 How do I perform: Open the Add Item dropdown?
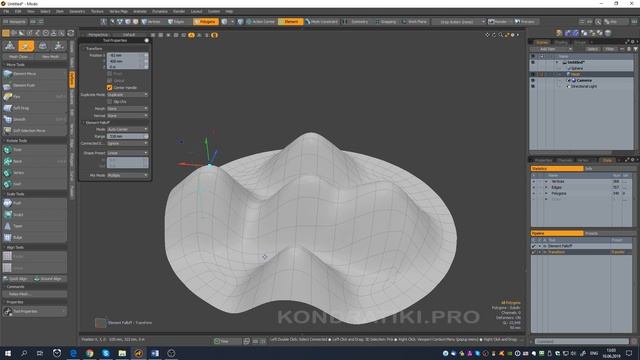tap(551, 49)
